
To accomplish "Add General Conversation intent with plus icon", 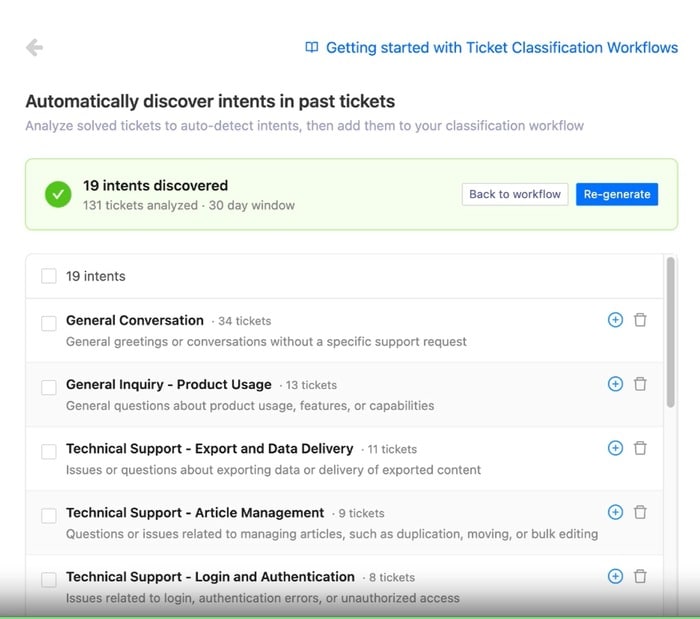I will click(615, 320).
